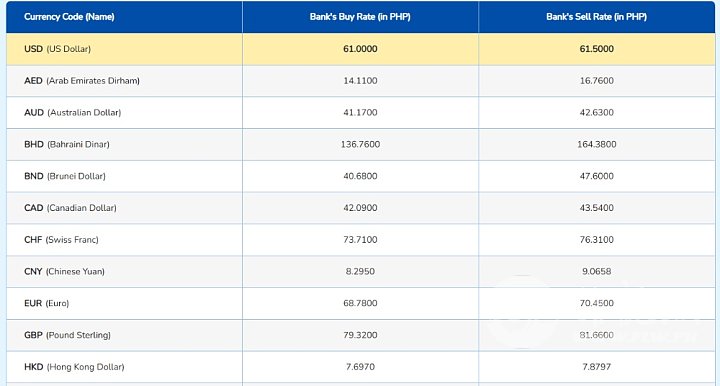Click CNY buy rate 8.2950
The image size is (720, 386).
click(360, 271)
